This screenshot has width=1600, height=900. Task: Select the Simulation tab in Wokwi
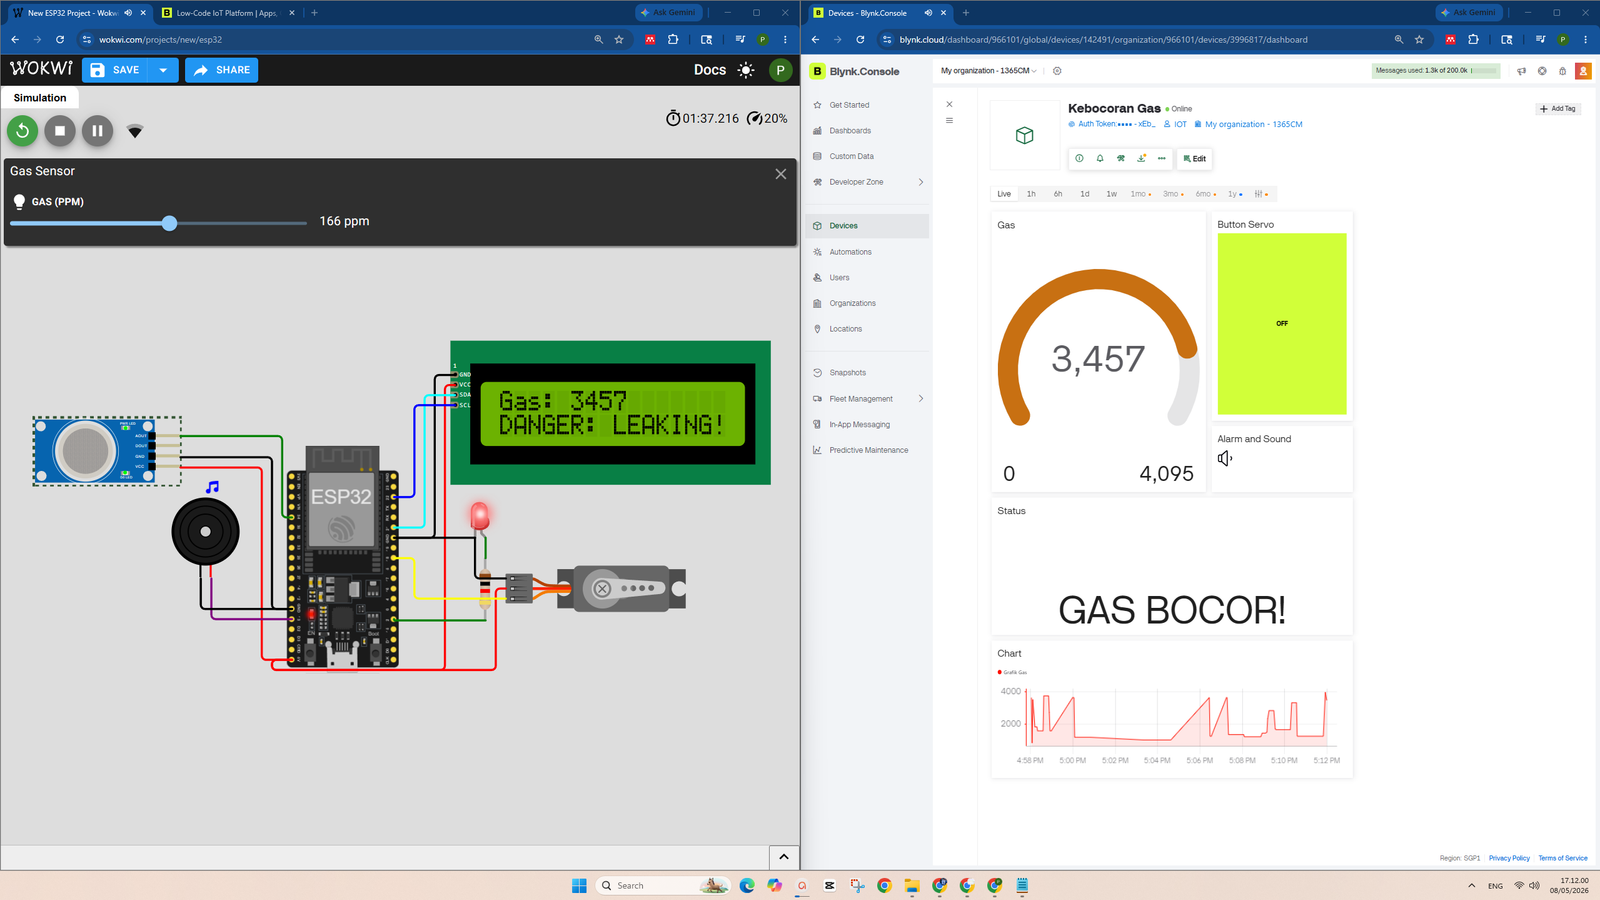click(40, 98)
